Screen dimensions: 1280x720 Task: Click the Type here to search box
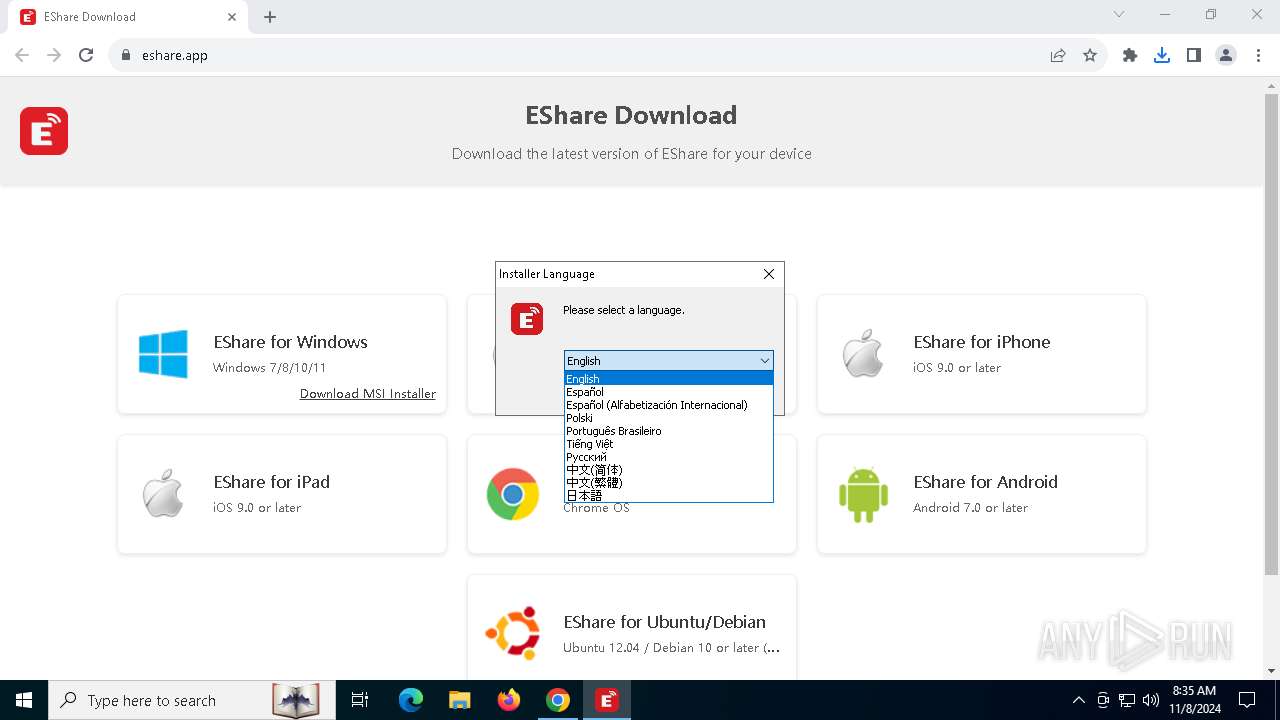tap(190, 700)
